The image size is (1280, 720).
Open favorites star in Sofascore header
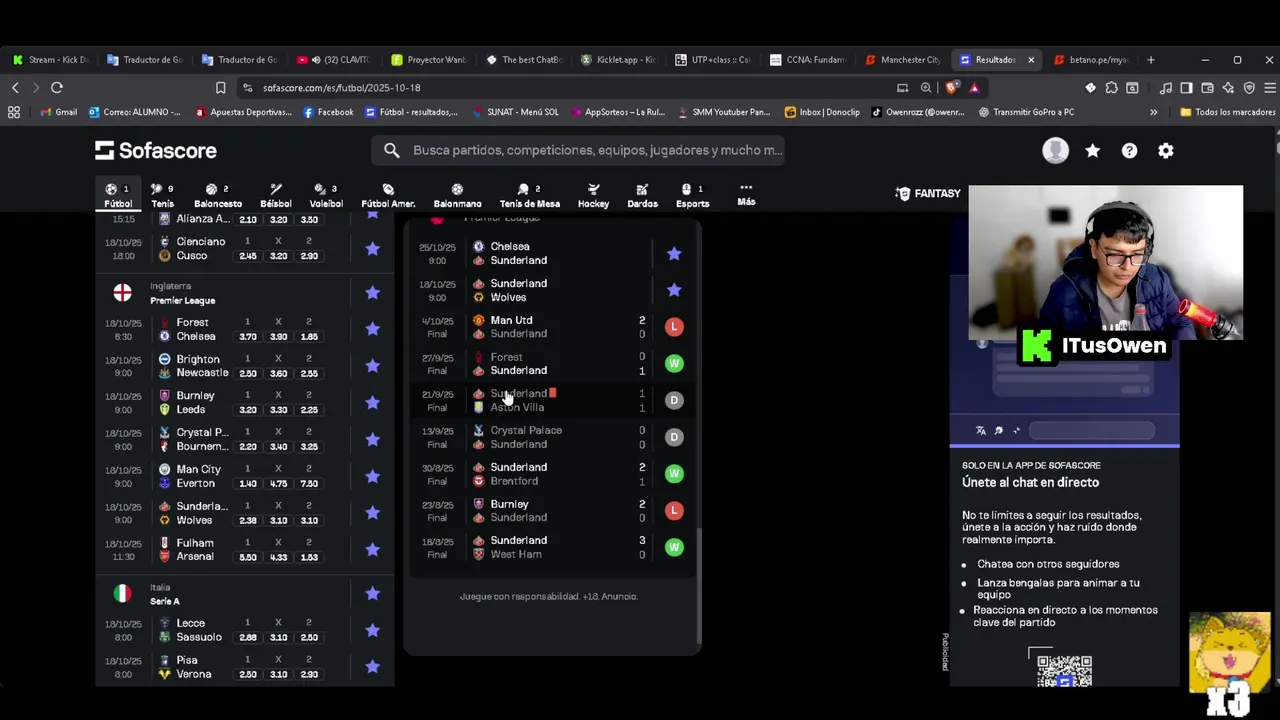click(1092, 150)
